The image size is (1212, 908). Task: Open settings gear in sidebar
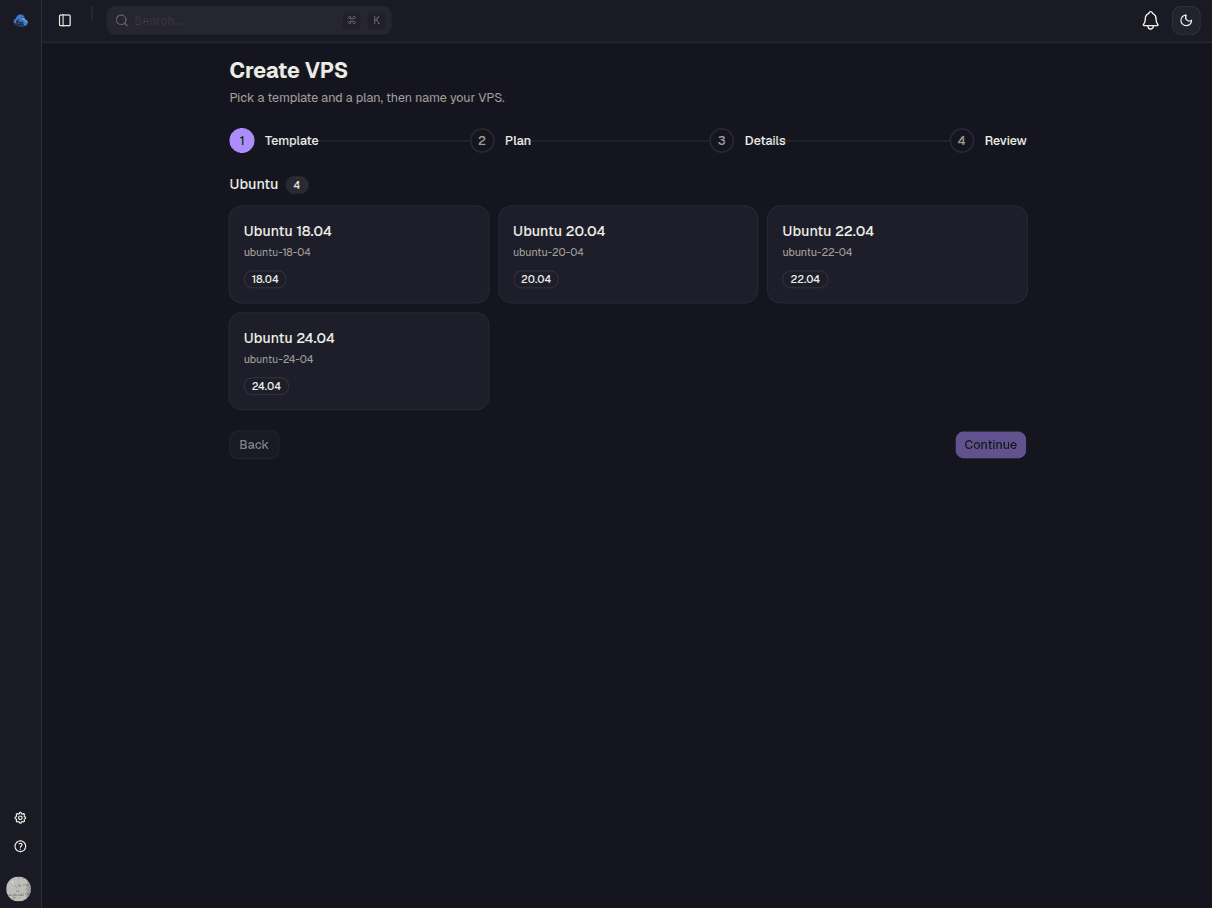(20, 818)
